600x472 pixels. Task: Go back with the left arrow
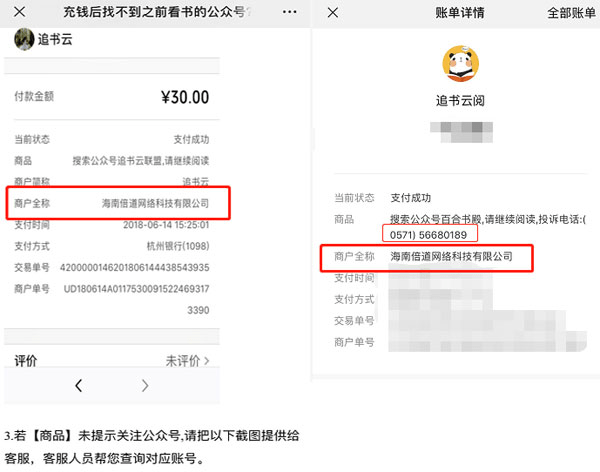79,385
